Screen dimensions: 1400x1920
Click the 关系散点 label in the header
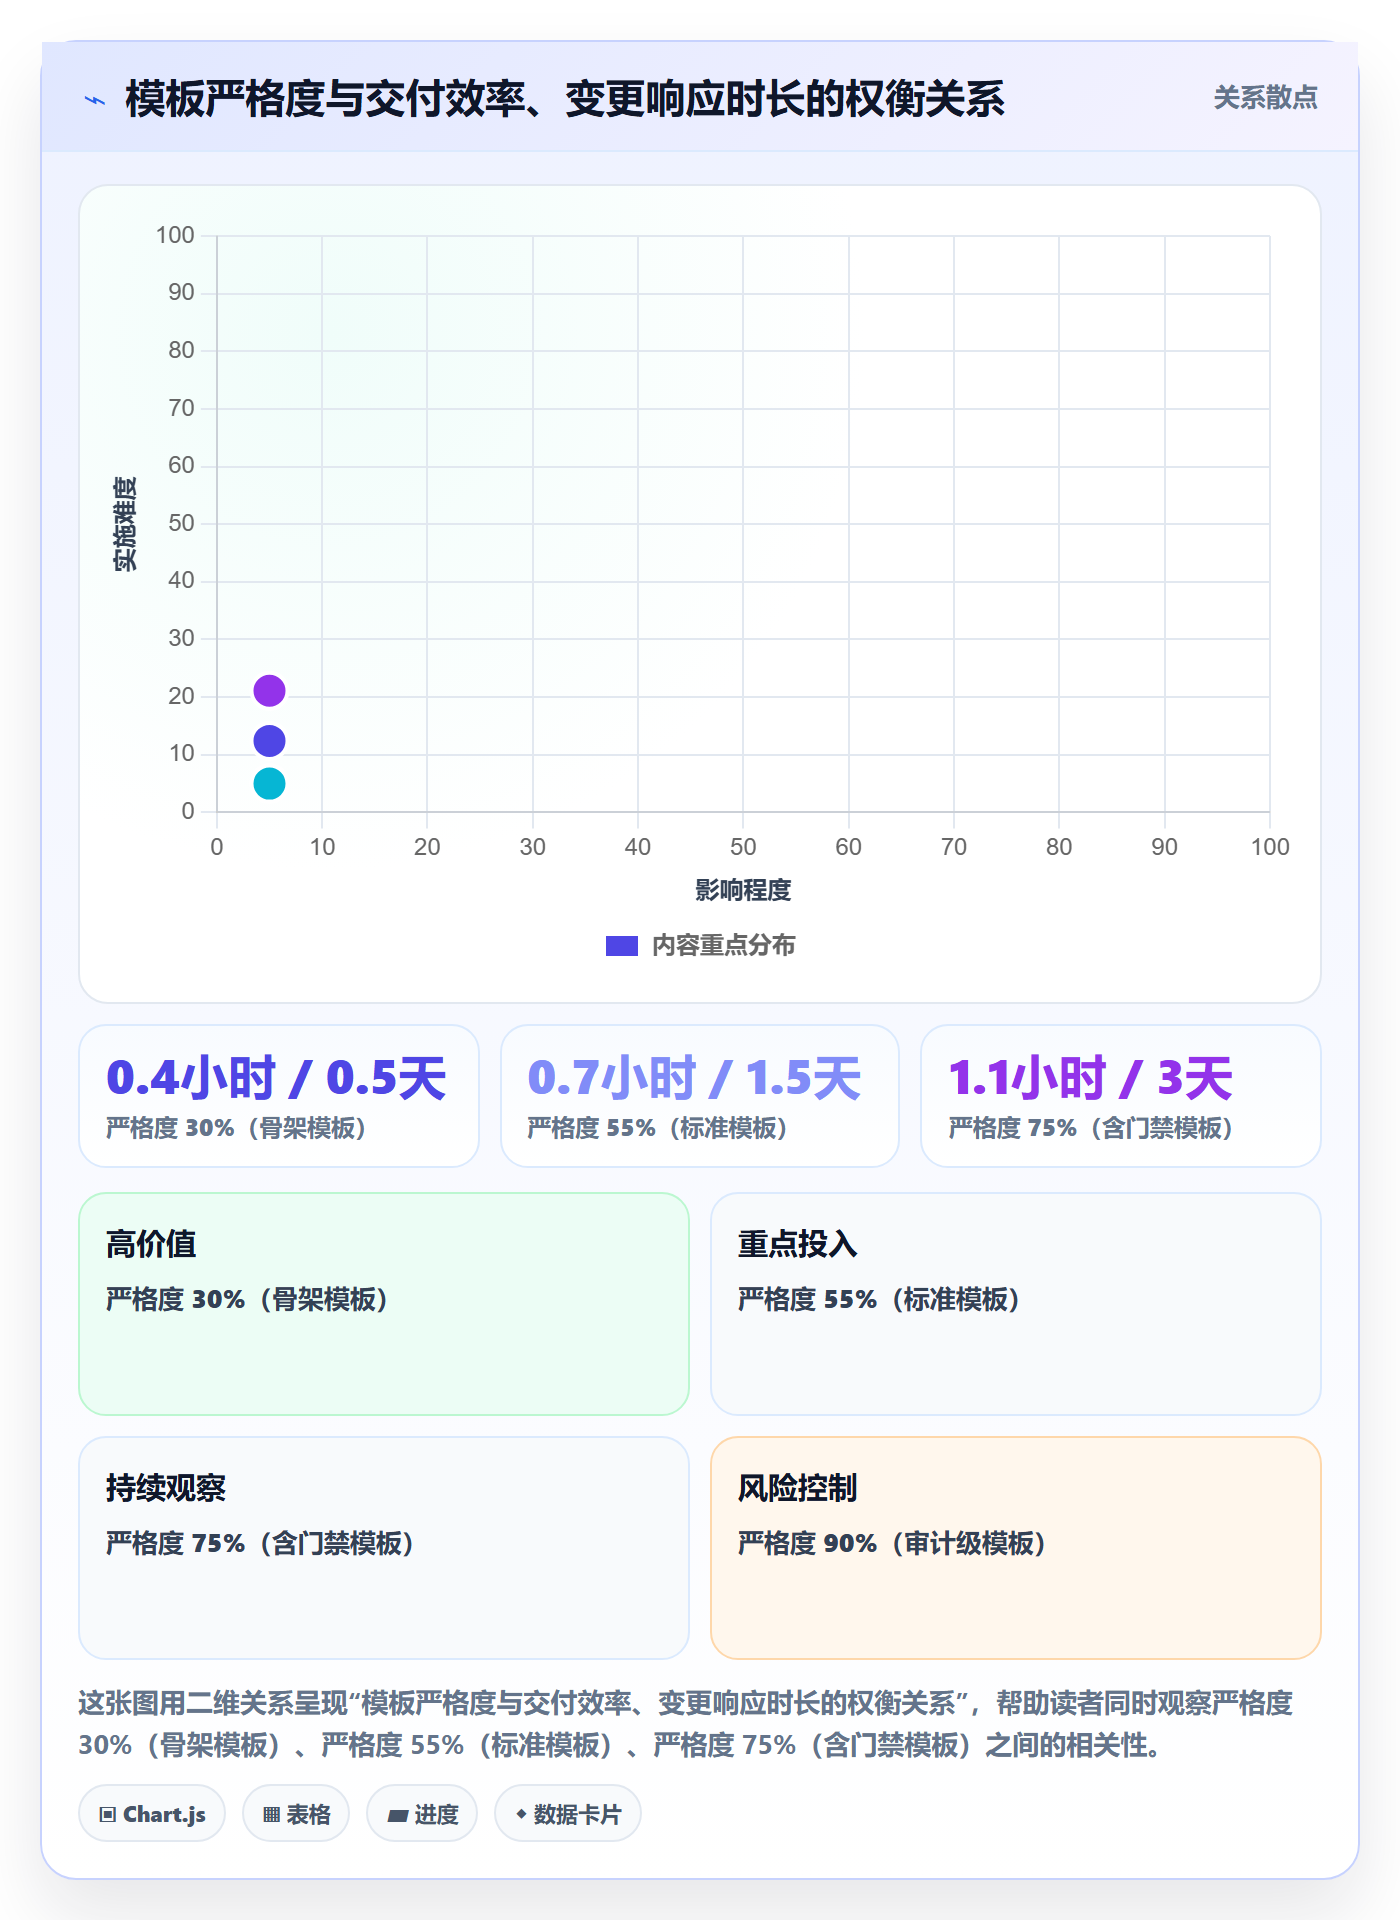[1265, 98]
